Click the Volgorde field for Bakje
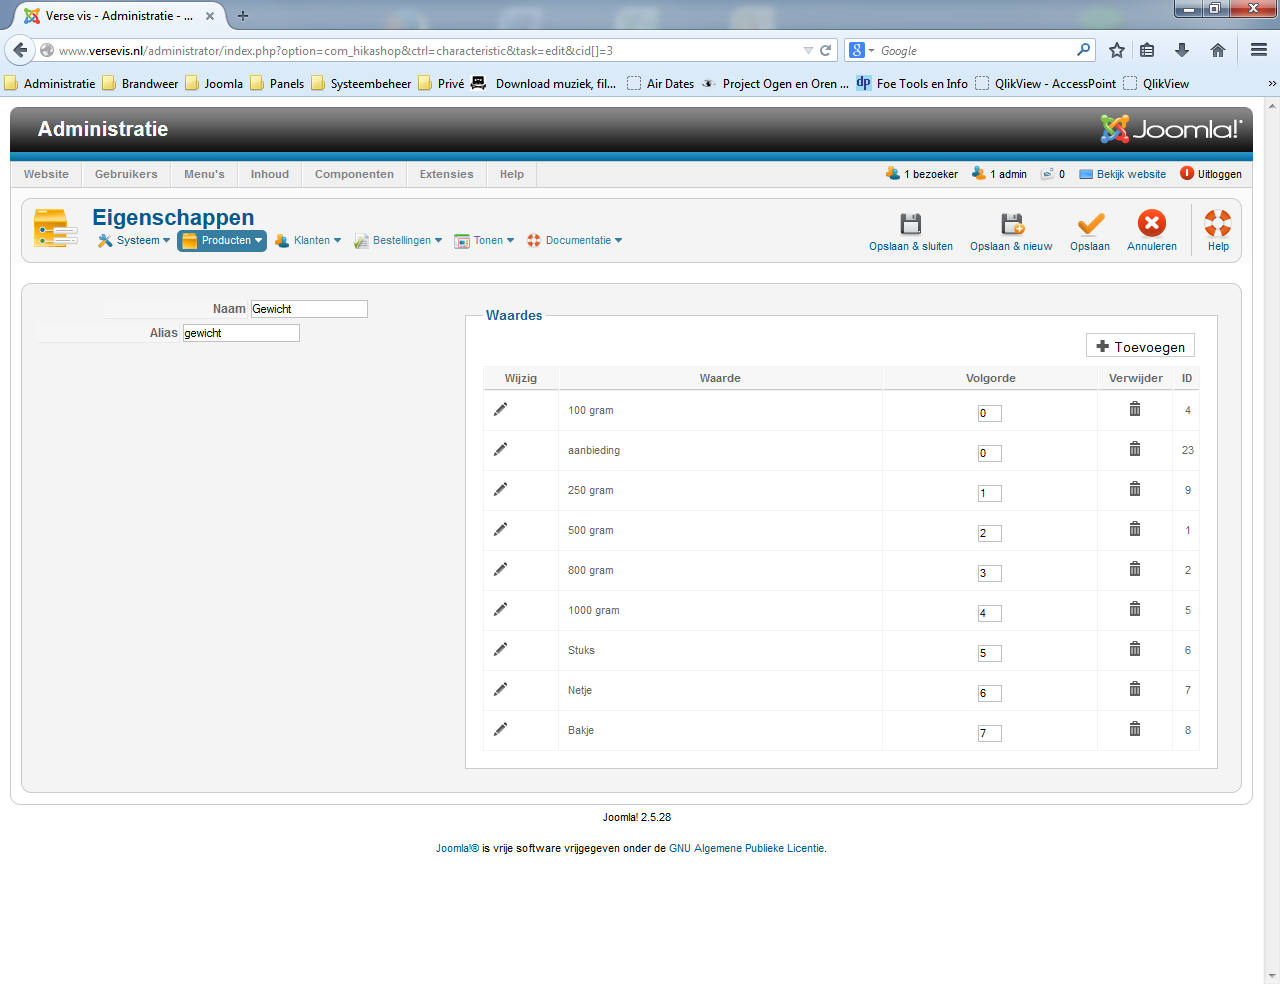 point(990,733)
